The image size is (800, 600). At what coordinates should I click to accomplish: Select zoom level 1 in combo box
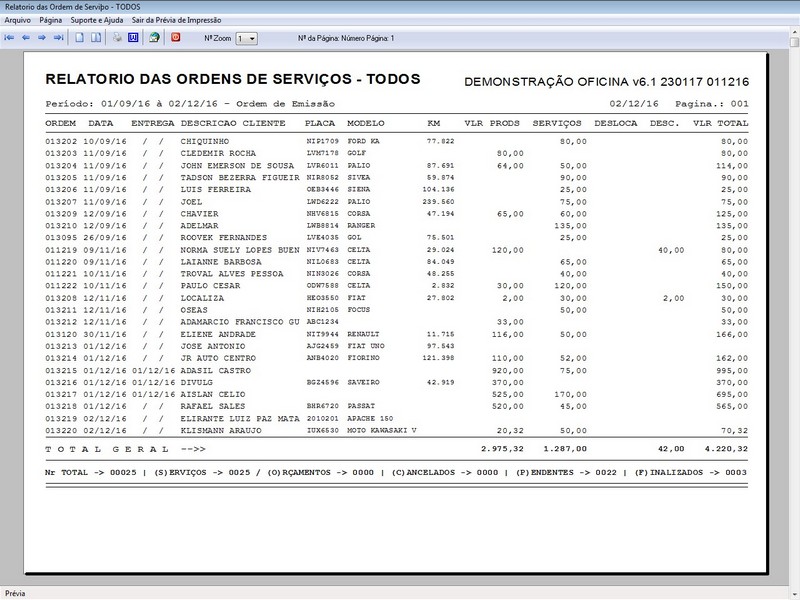[240, 37]
